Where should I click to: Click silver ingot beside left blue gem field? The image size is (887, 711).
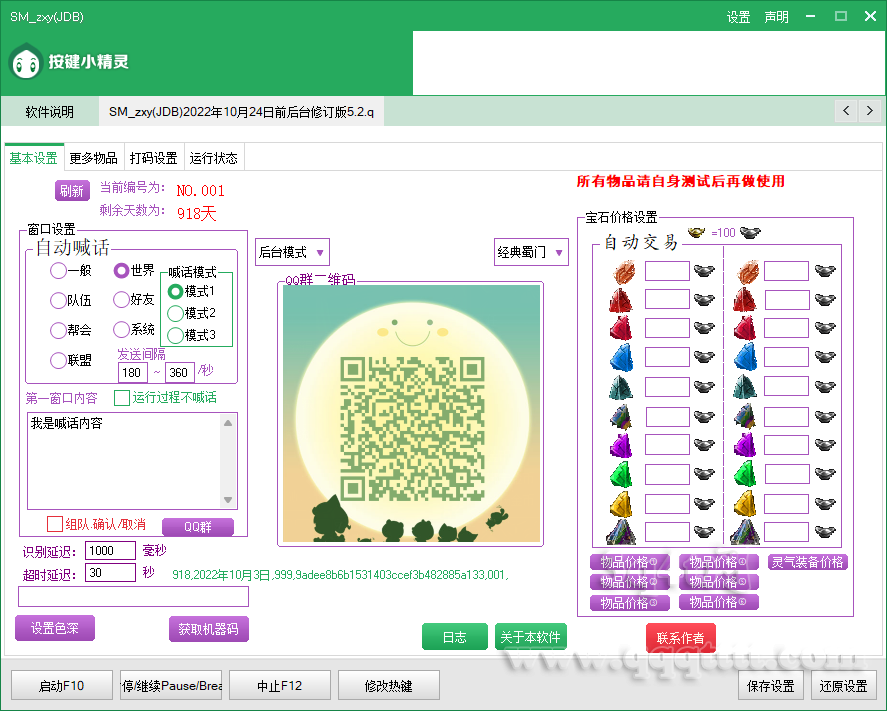(704, 357)
